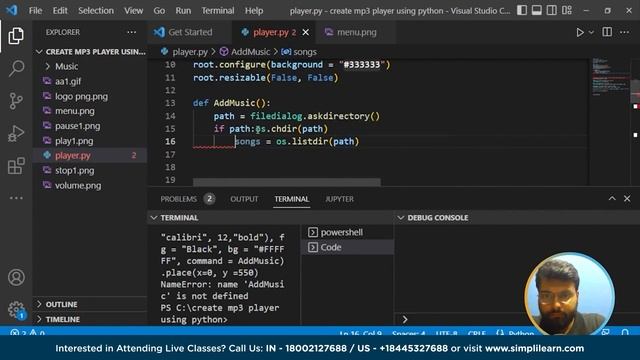Select the powershell terminal instance

coord(347,232)
